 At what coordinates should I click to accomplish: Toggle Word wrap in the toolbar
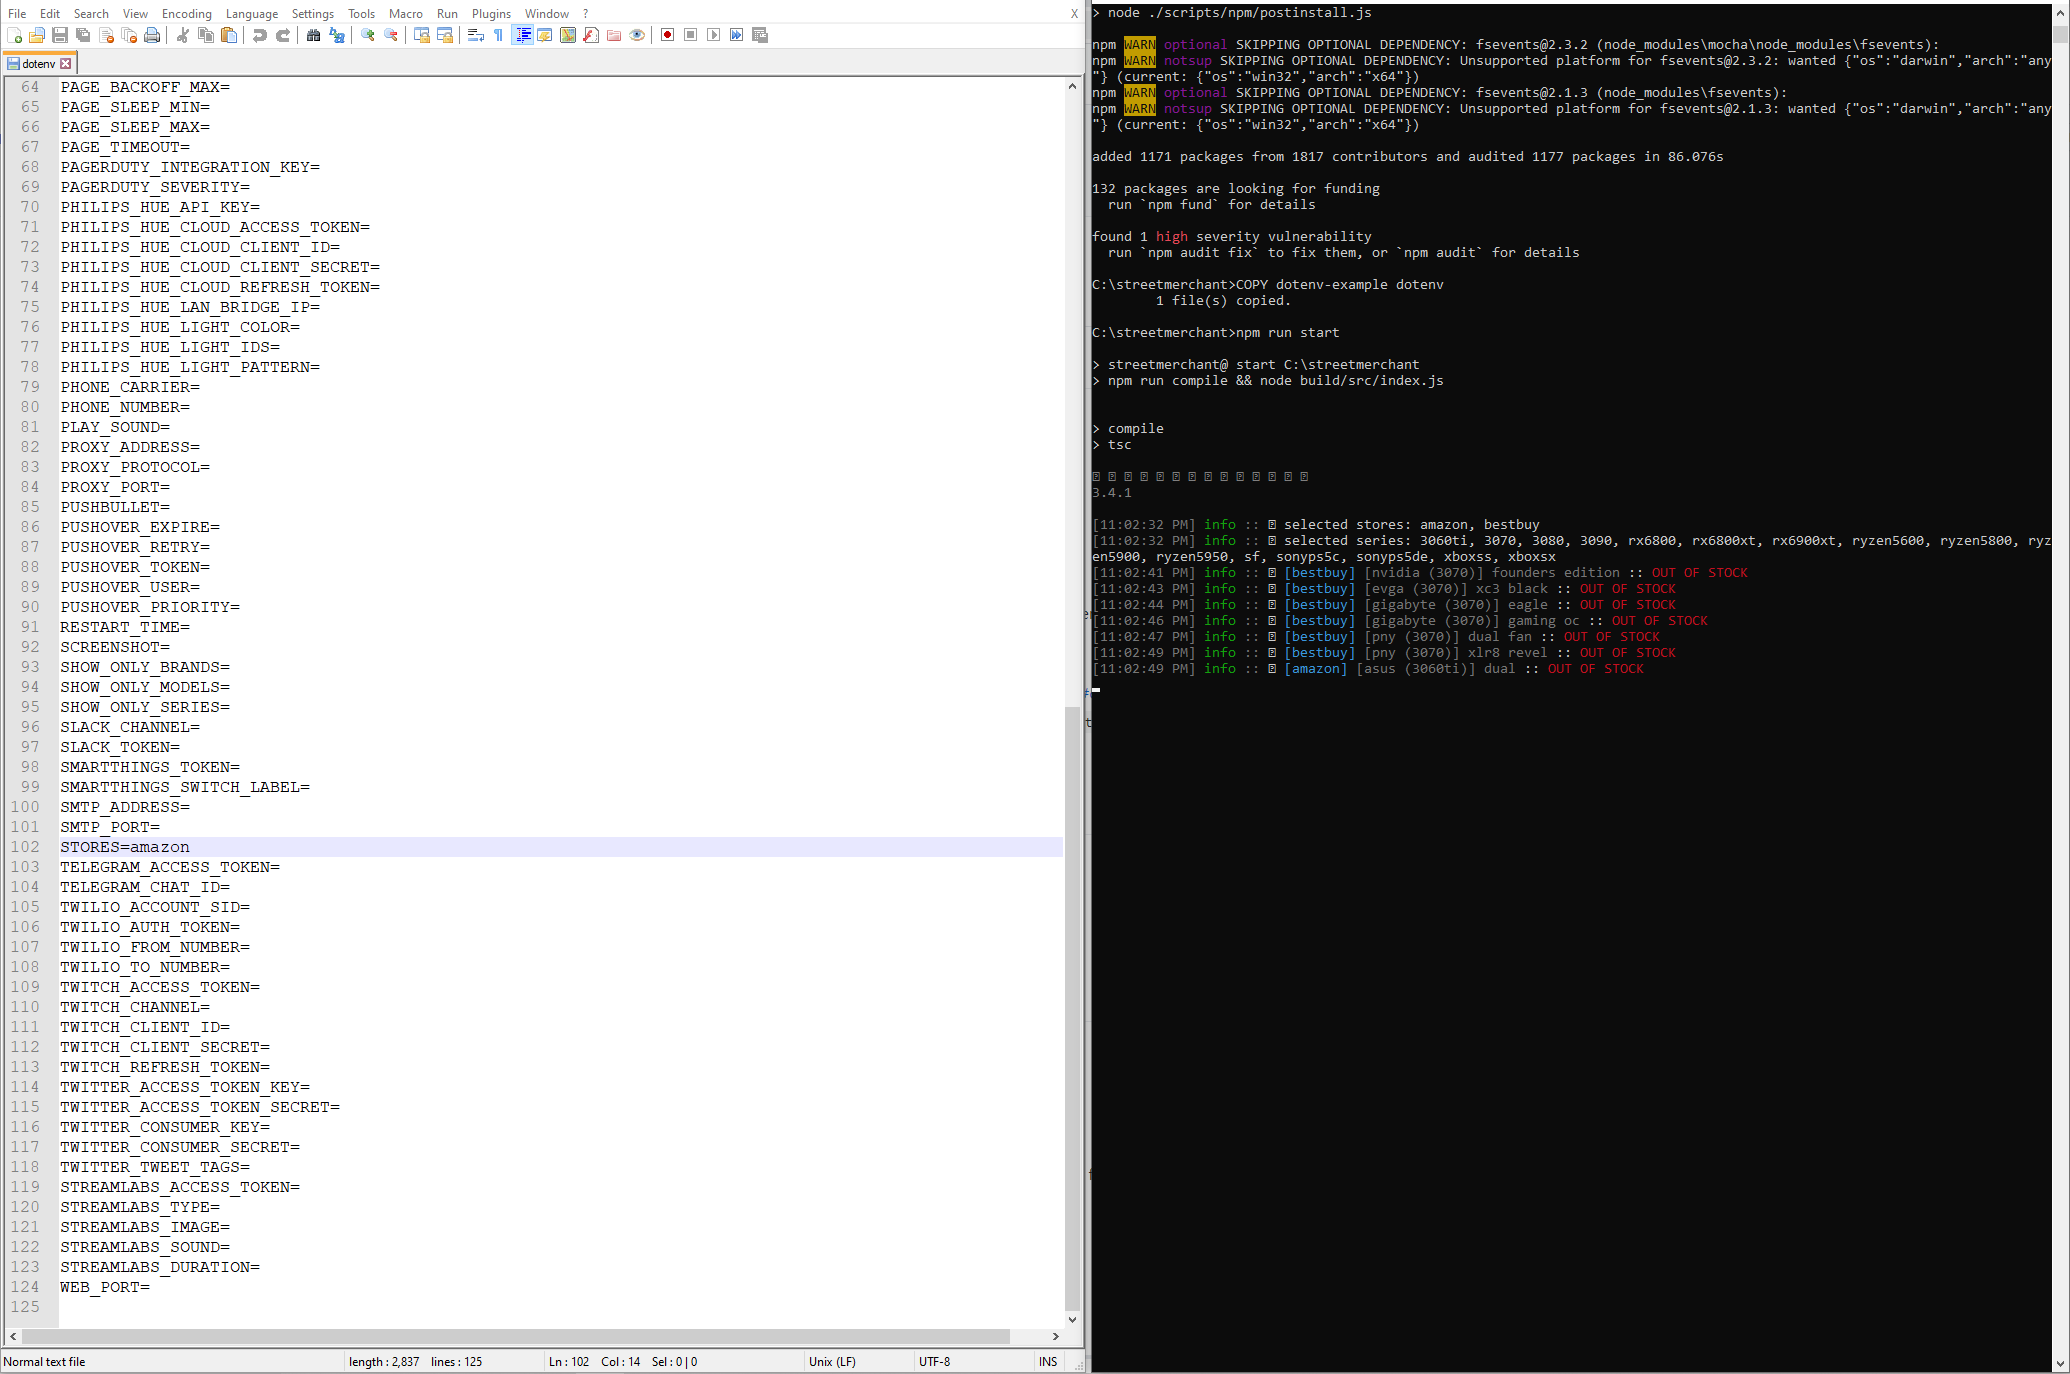coord(475,35)
